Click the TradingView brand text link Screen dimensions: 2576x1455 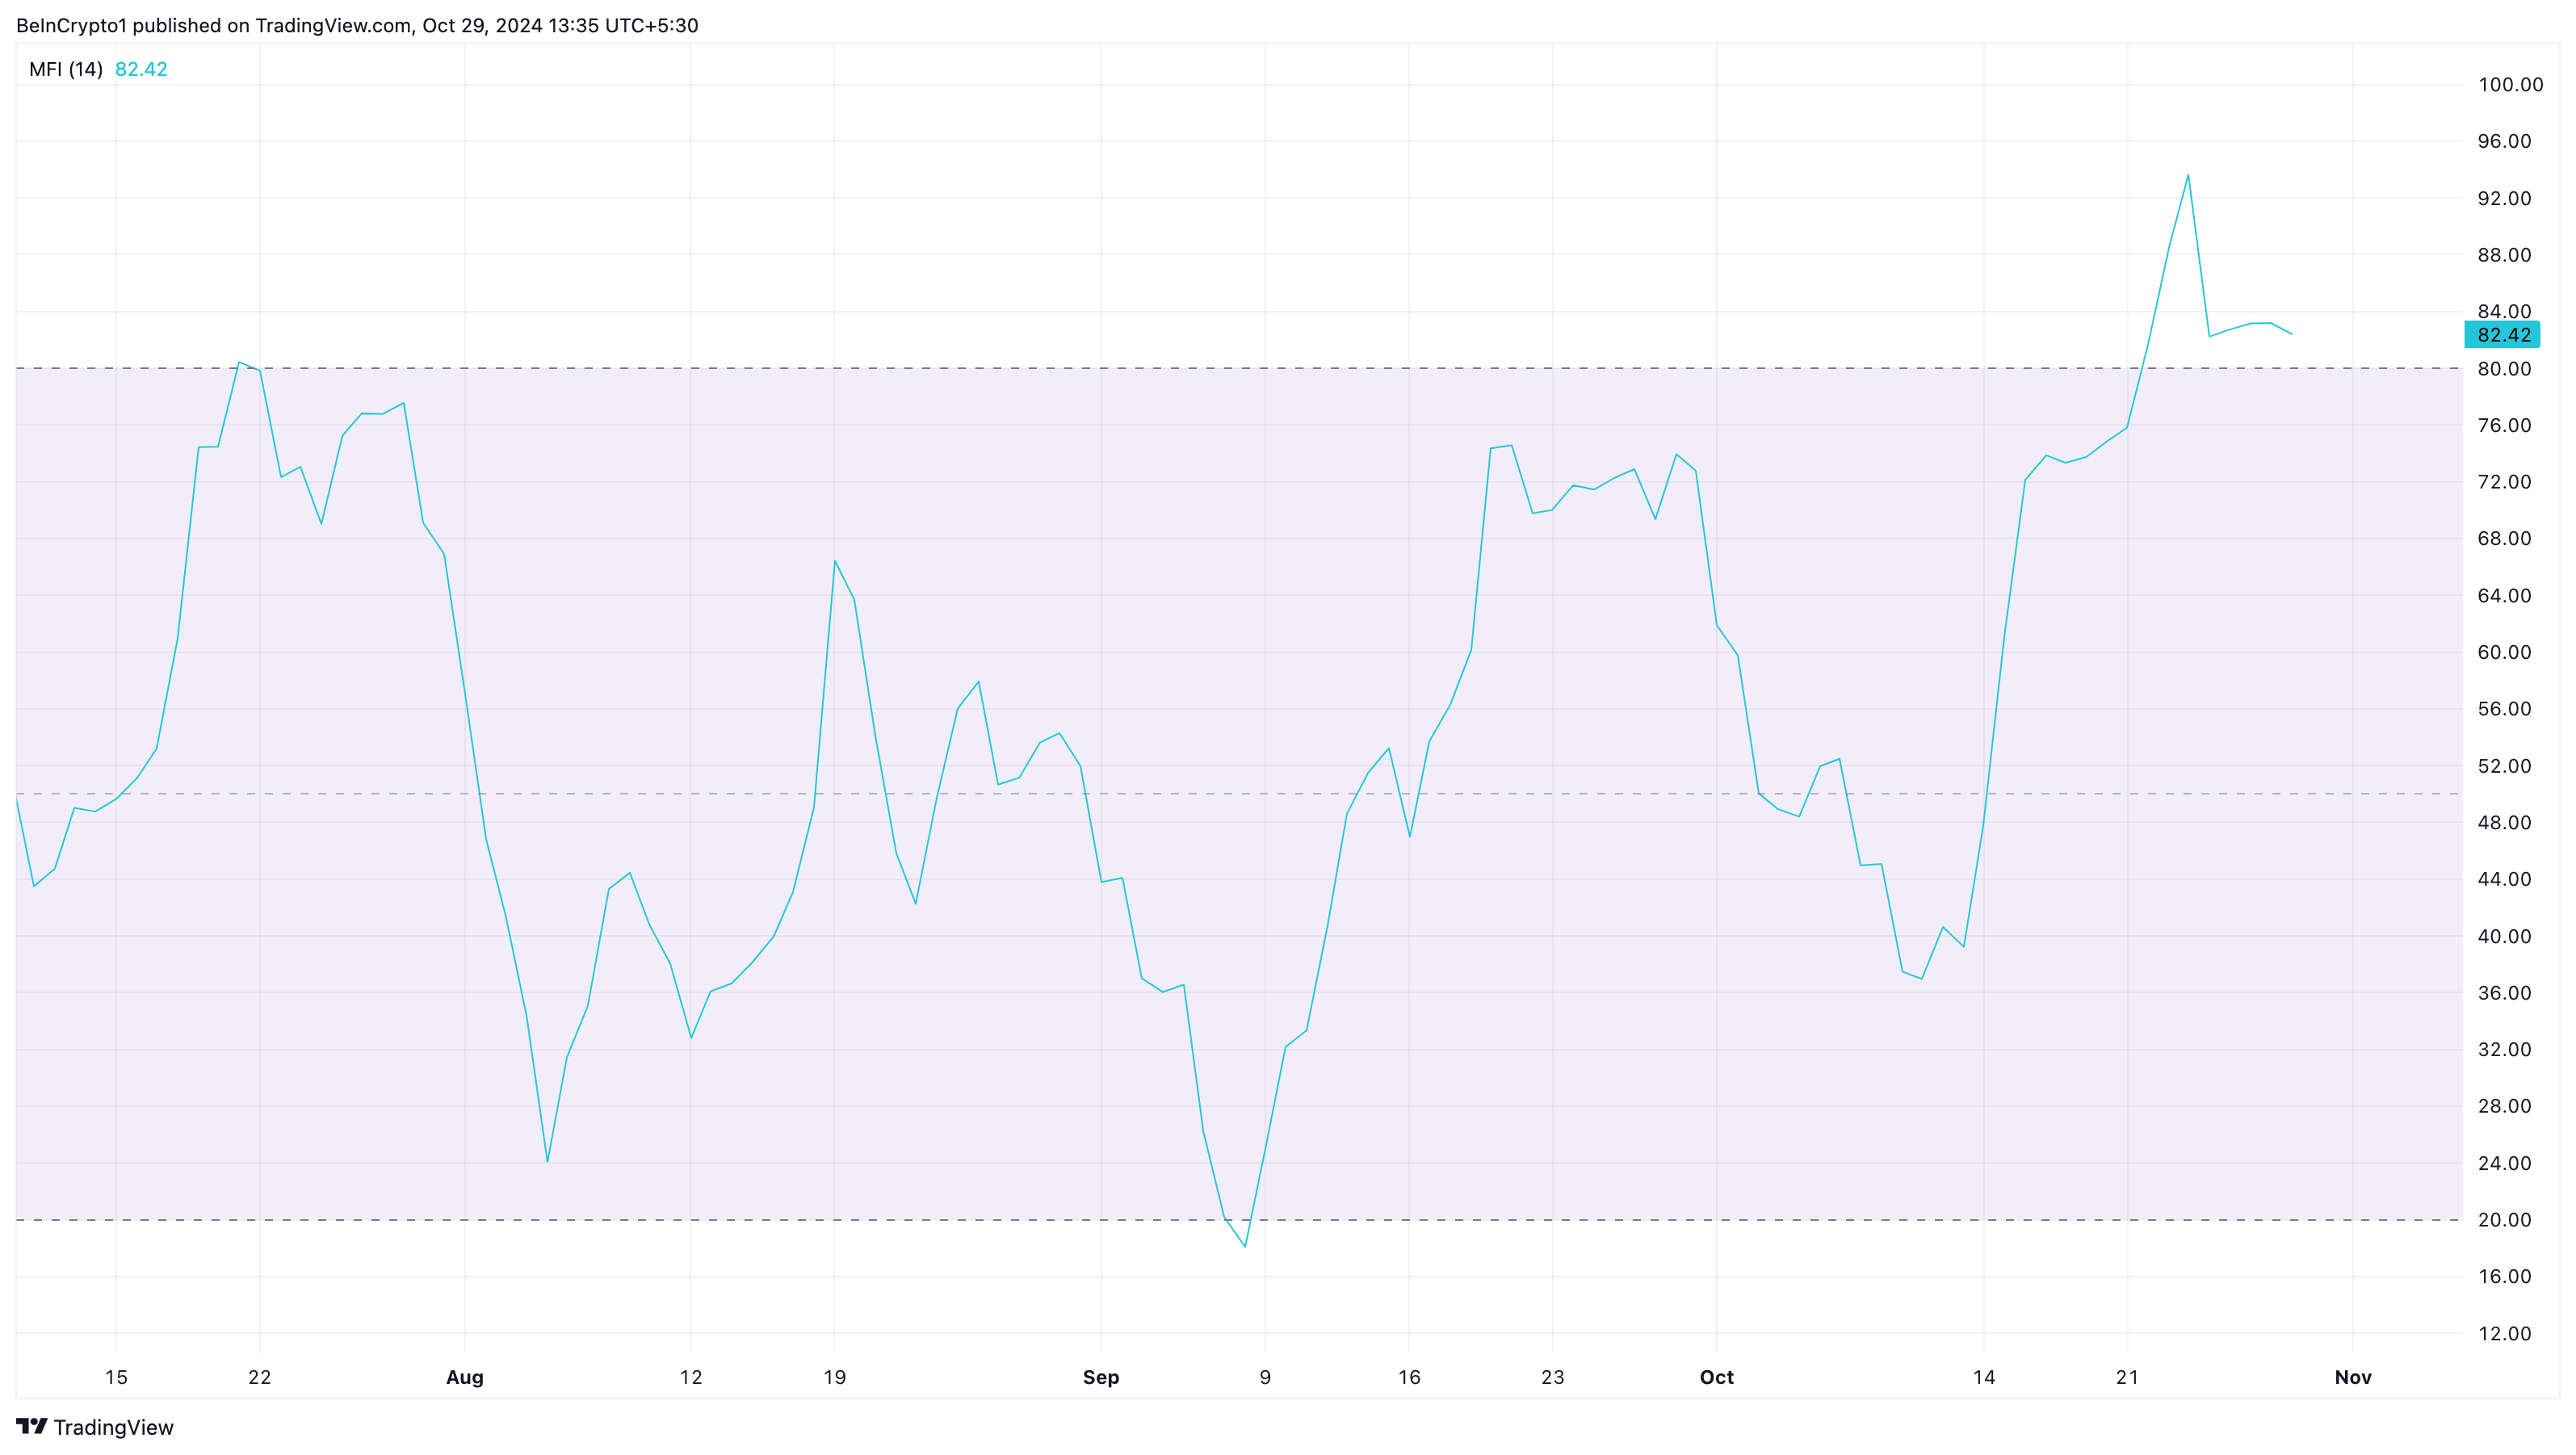tap(113, 1427)
